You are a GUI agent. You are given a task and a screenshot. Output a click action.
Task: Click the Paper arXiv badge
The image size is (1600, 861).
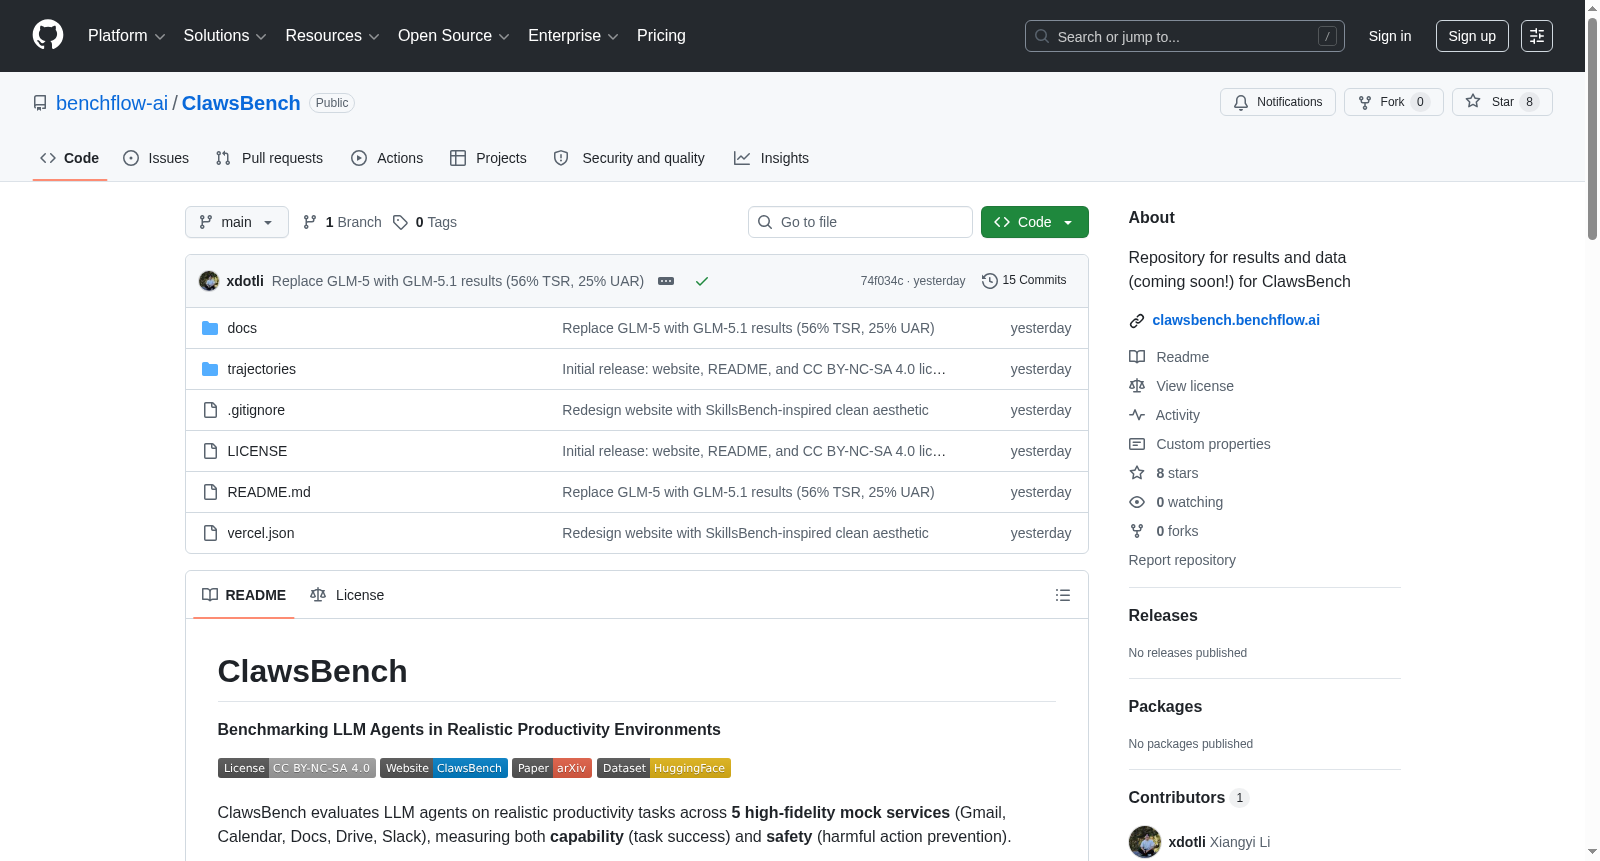point(552,768)
